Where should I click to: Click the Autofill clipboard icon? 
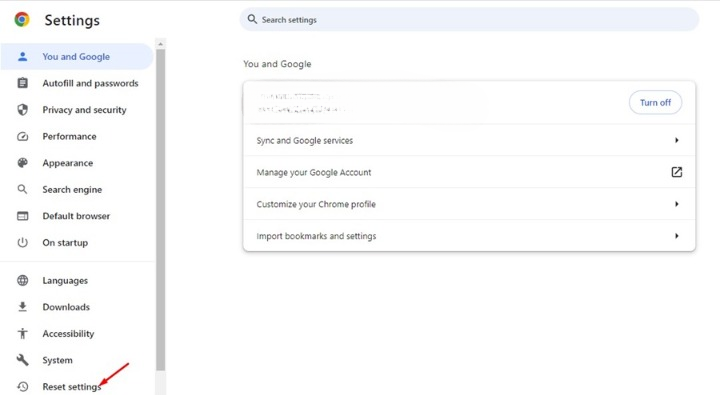point(22,83)
